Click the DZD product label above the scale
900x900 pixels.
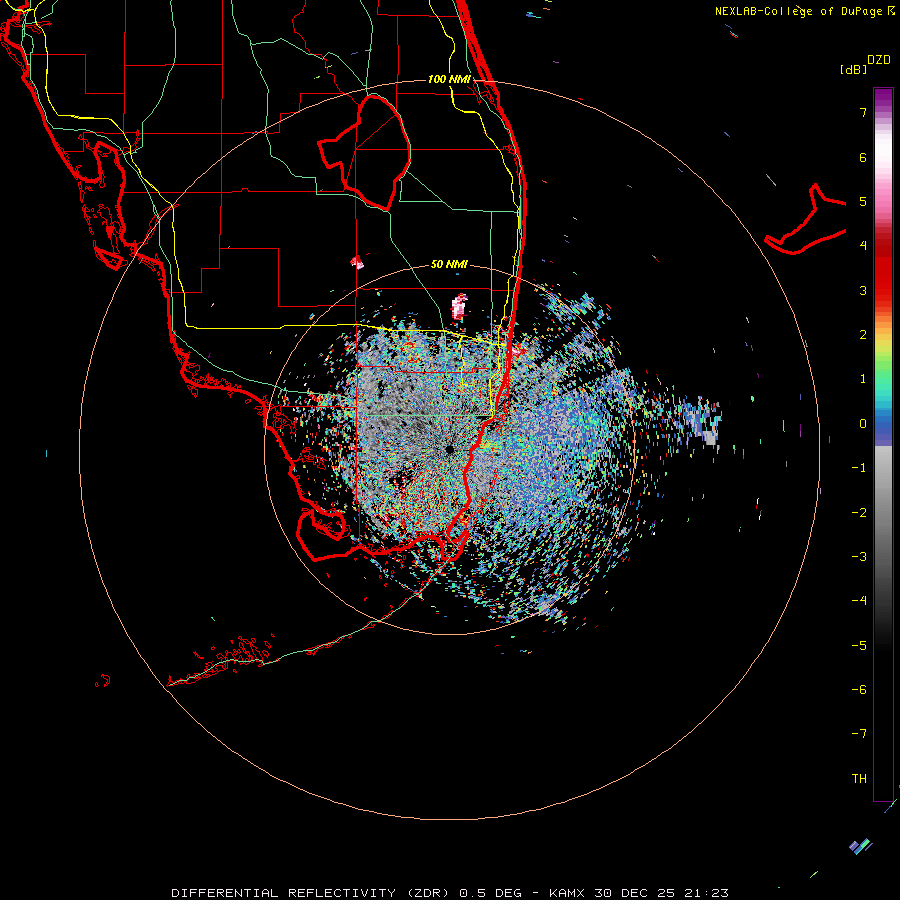pyautogui.click(x=879, y=60)
